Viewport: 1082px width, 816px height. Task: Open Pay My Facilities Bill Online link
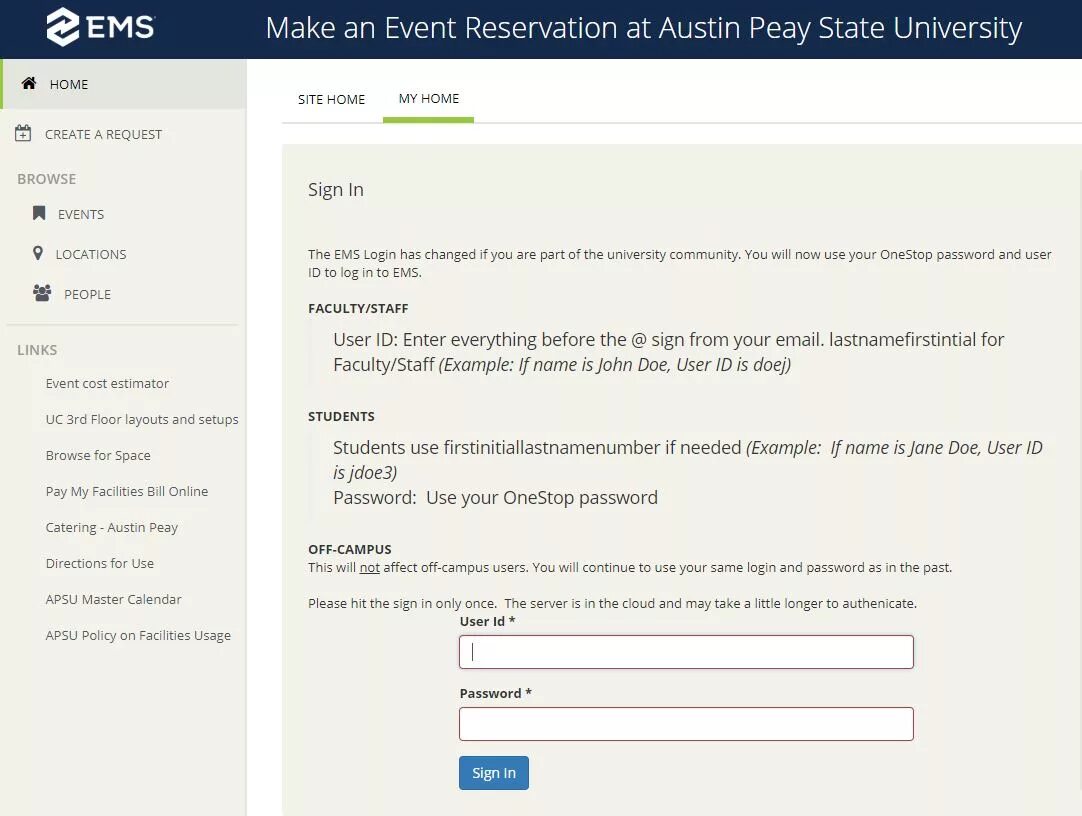pos(127,491)
